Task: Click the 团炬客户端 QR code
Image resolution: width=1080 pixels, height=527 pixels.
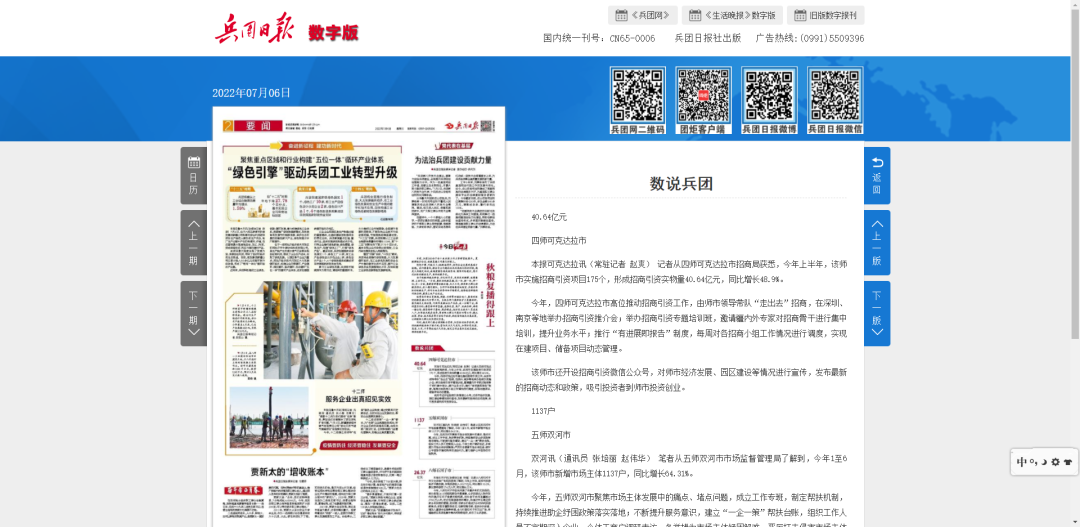Action: point(703,100)
